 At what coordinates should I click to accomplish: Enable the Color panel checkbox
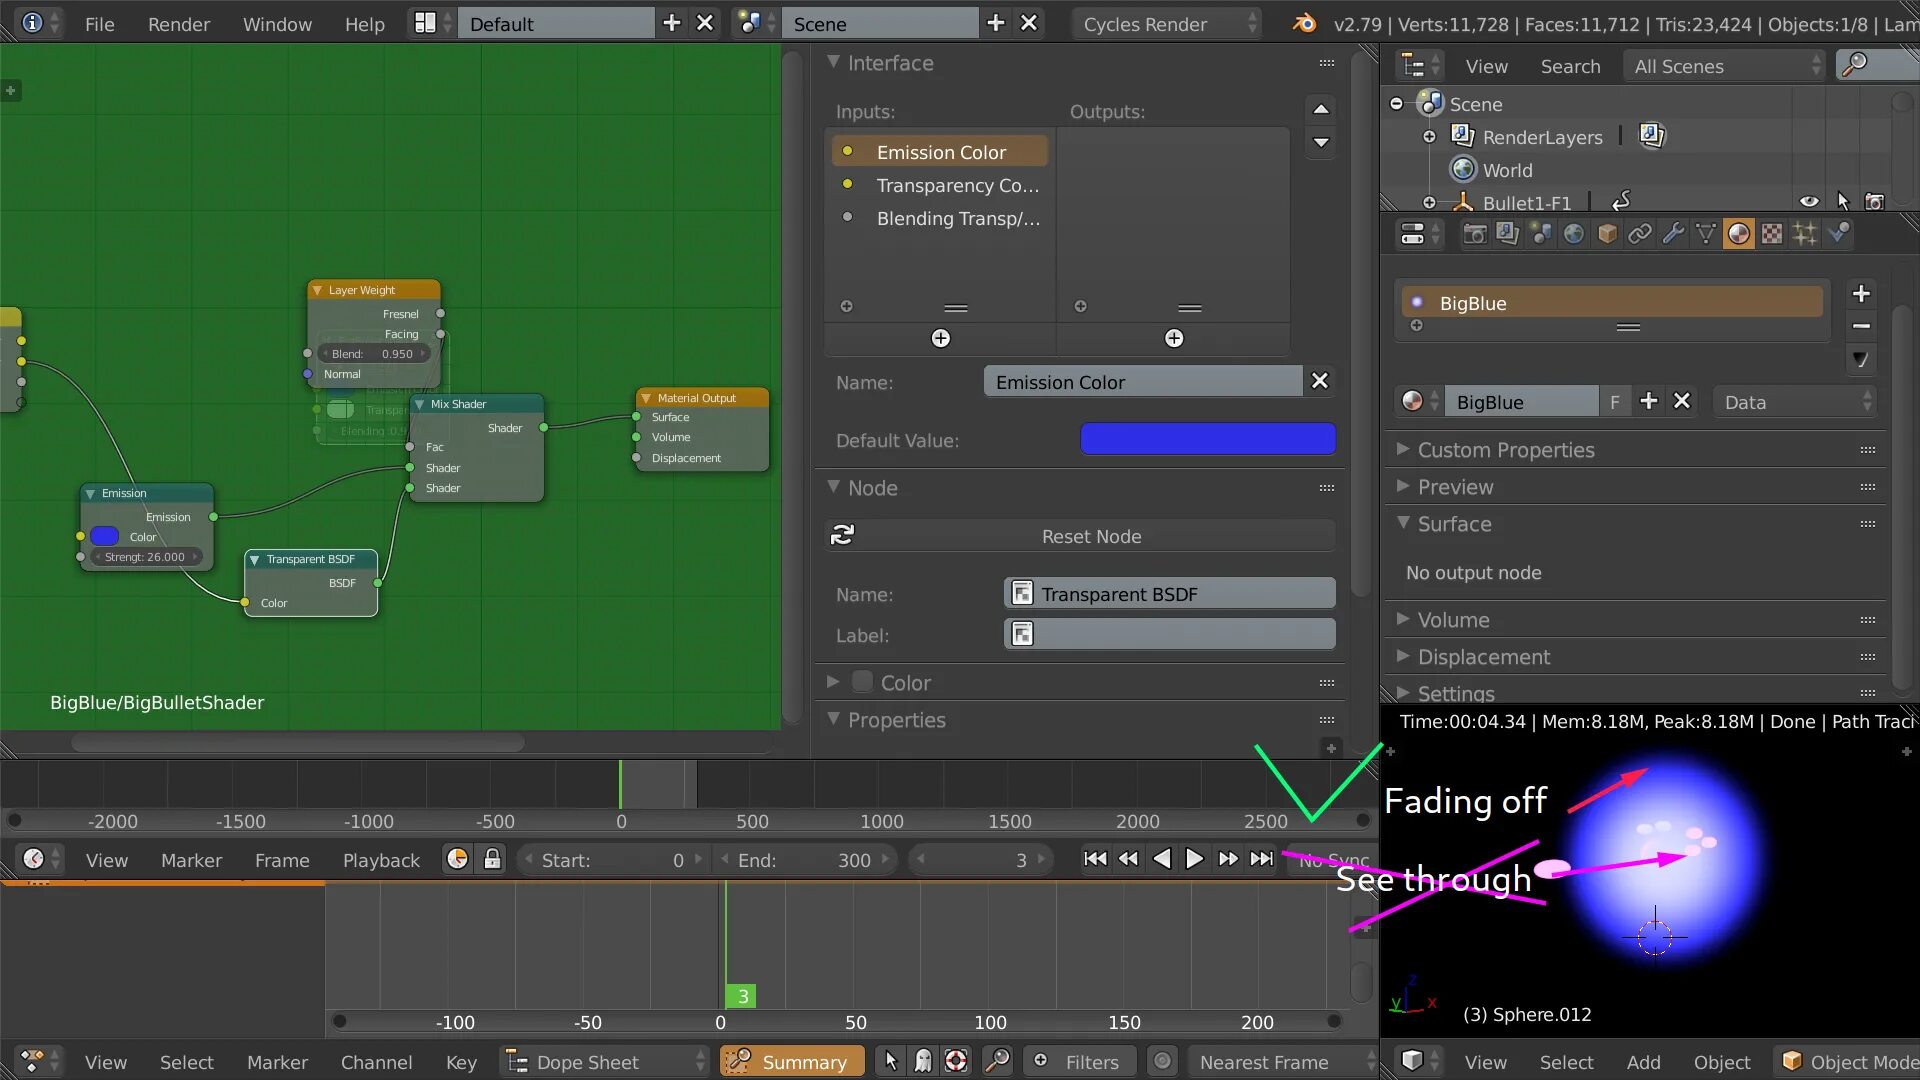click(x=862, y=683)
